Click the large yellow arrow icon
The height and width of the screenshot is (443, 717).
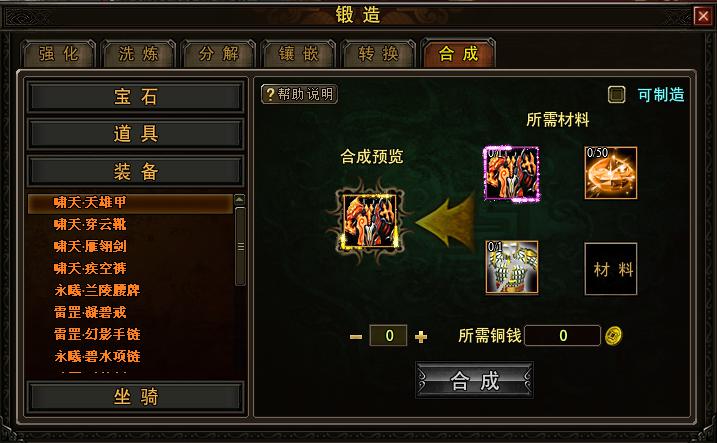tap(445, 223)
